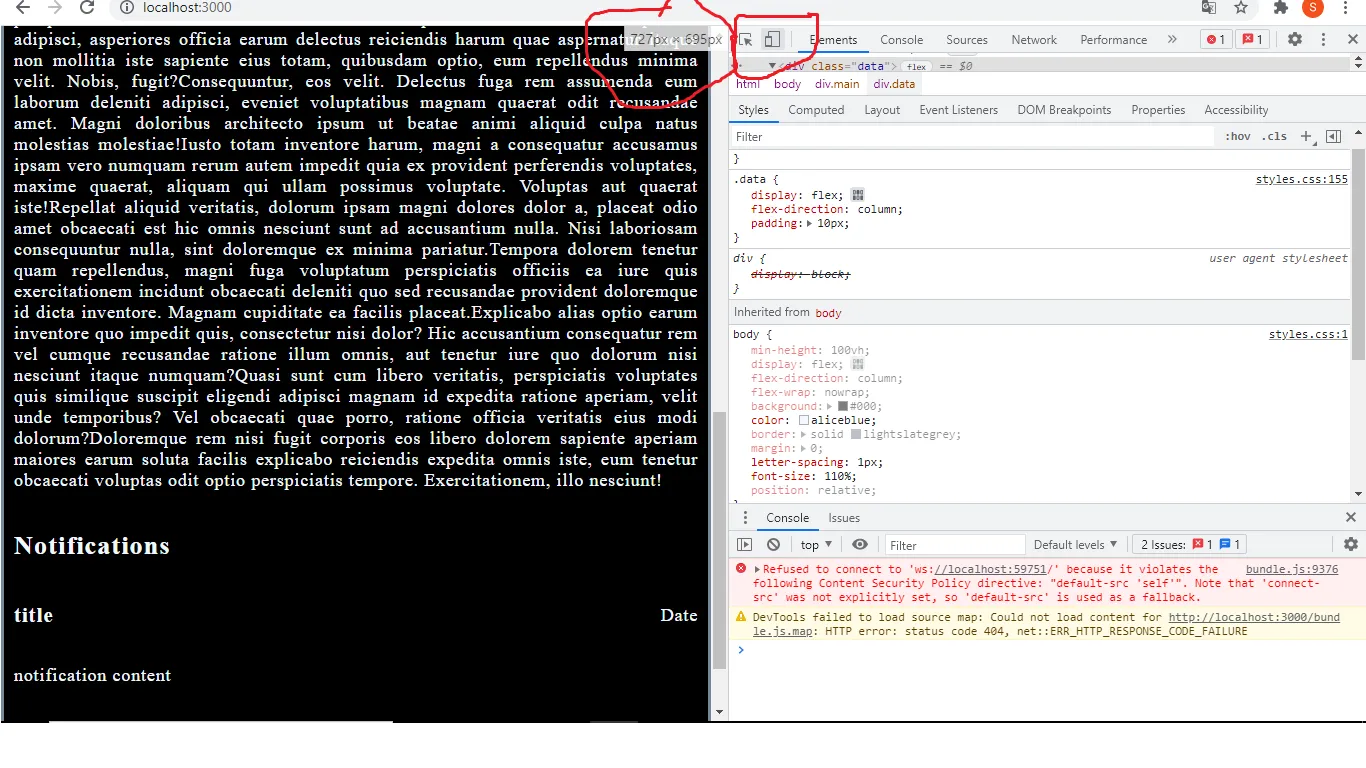
Task: Show more DevTools tabs chevron
Action: click(x=1172, y=39)
